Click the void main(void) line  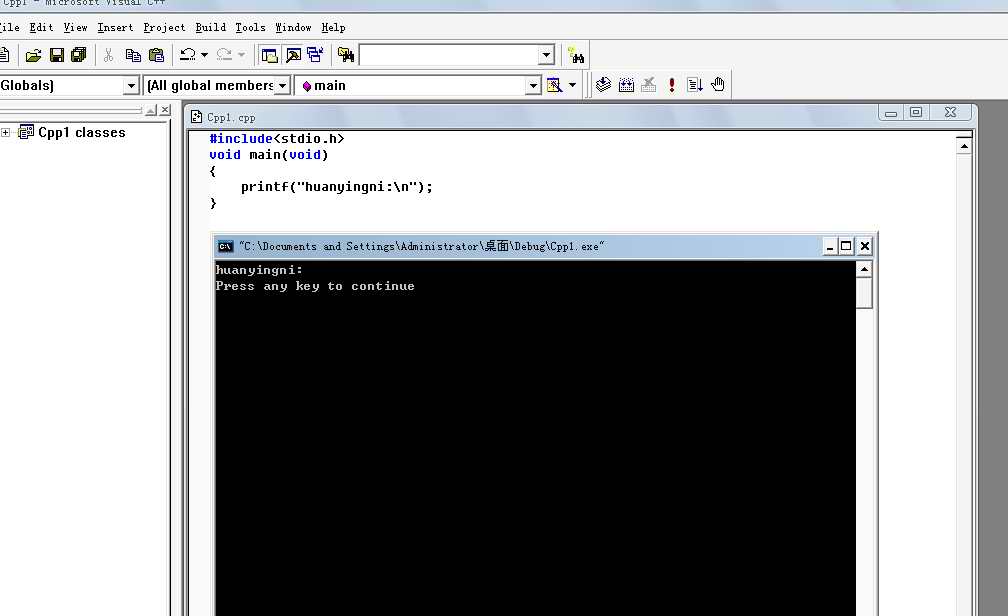[269, 155]
